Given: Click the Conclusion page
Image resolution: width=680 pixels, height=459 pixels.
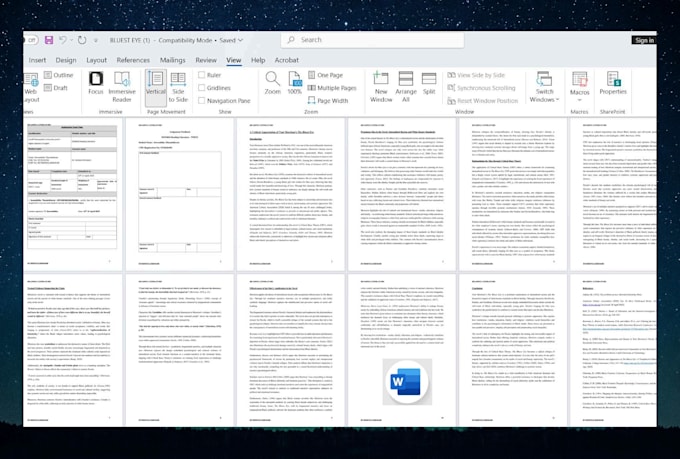Looking at the screenshot, I should [x=513, y=350].
